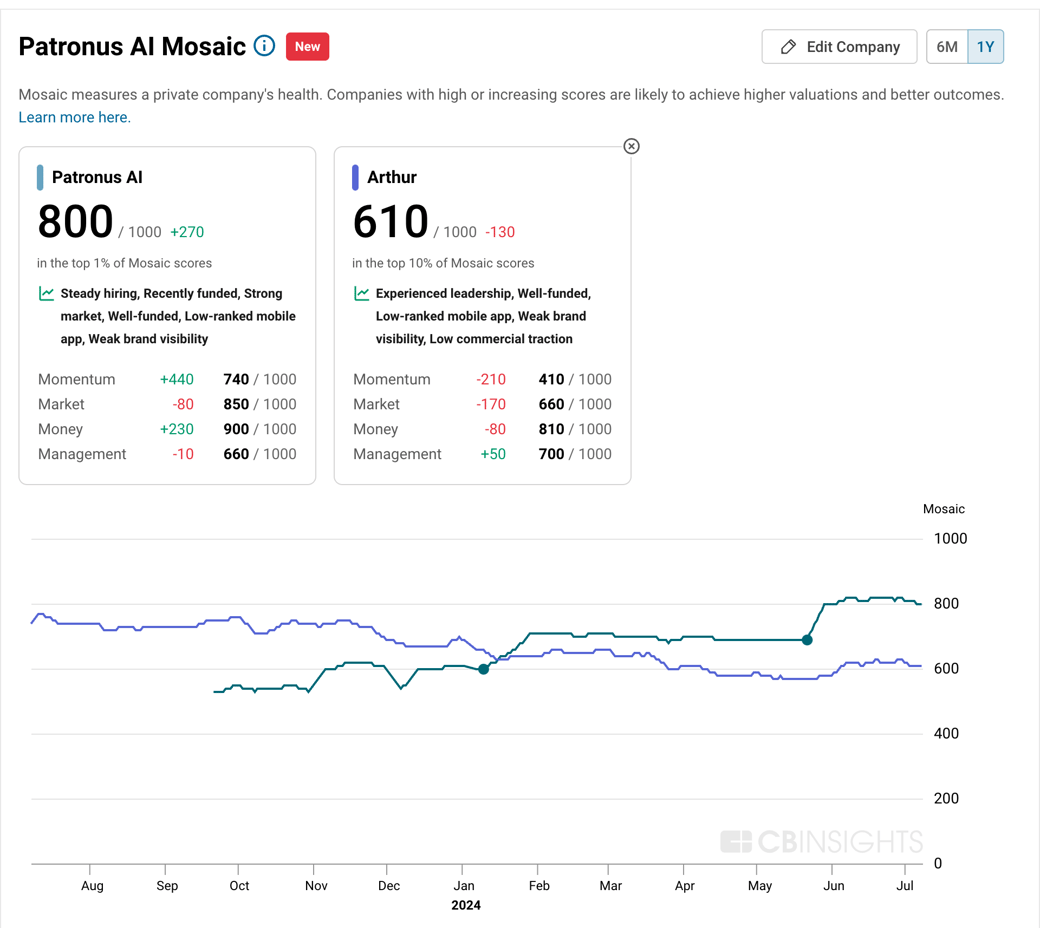Click the Jan x-axis label
The width and height of the screenshot is (1040, 928).
pyautogui.click(x=464, y=886)
